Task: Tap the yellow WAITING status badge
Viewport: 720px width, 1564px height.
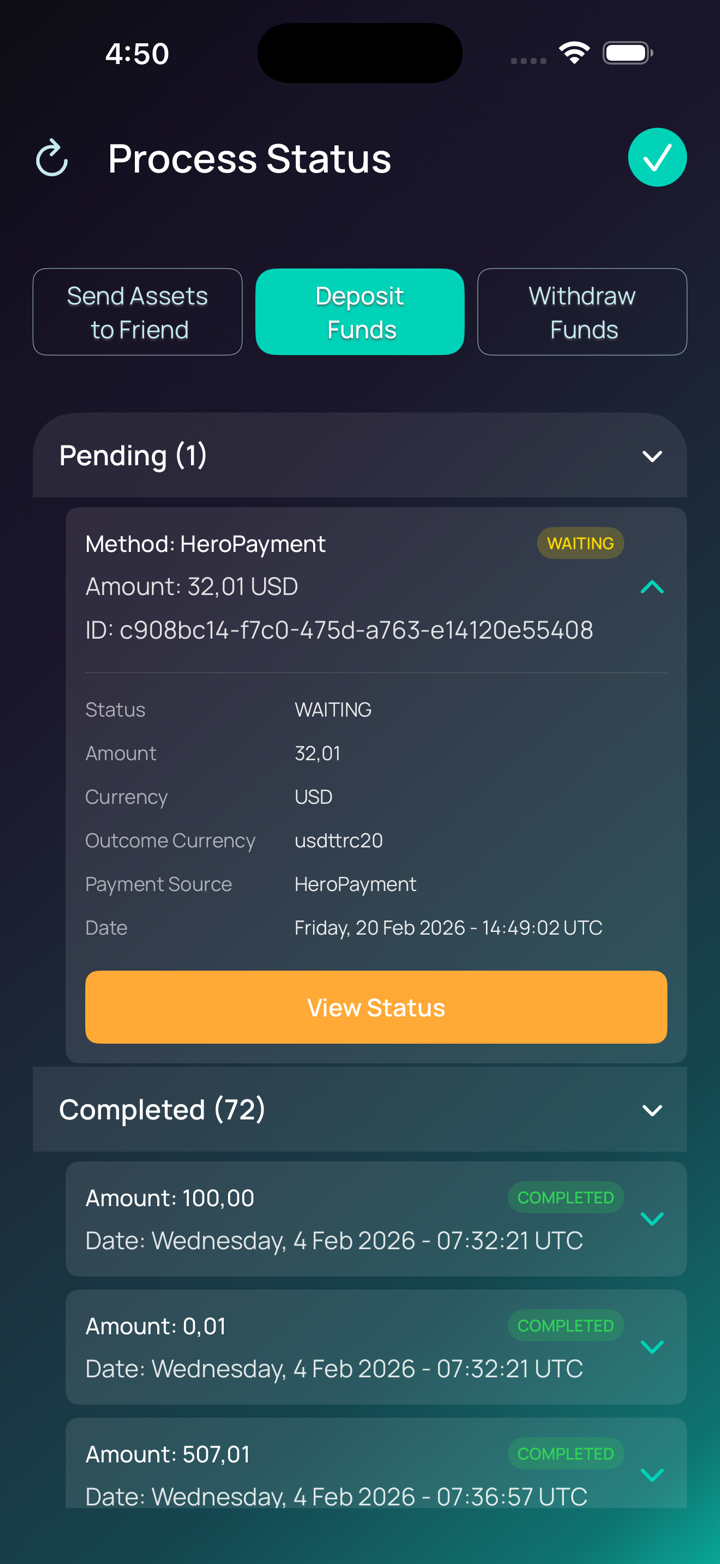Action: point(580,543)
